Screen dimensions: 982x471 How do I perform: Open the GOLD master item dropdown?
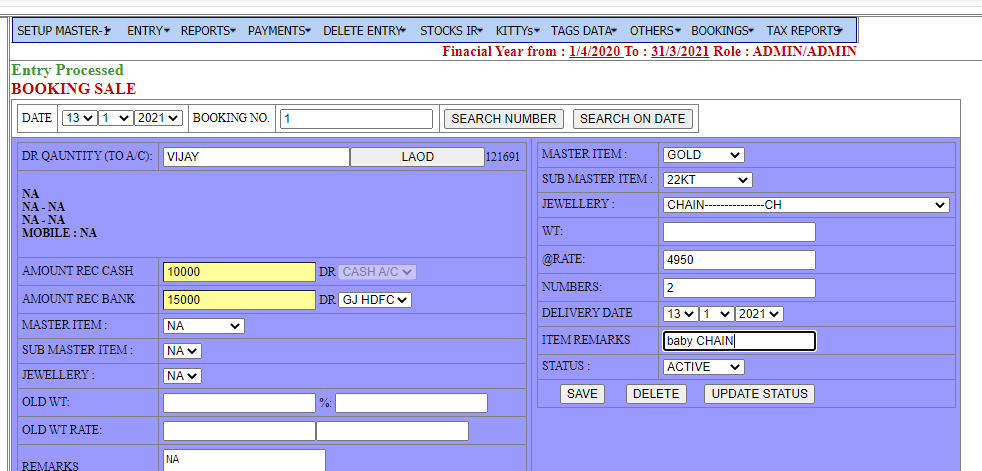coord(703,155)
